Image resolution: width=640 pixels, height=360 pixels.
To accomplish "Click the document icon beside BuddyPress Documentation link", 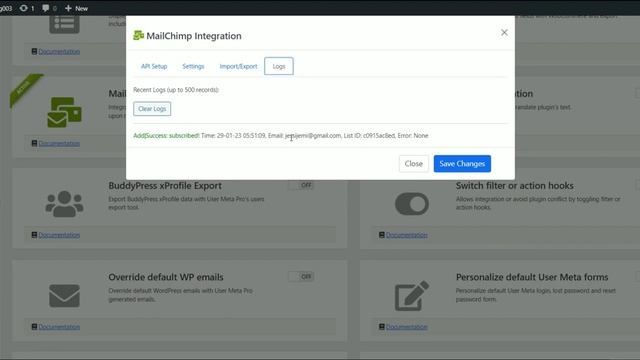I will pyautogui.click(x=34, y=235).
